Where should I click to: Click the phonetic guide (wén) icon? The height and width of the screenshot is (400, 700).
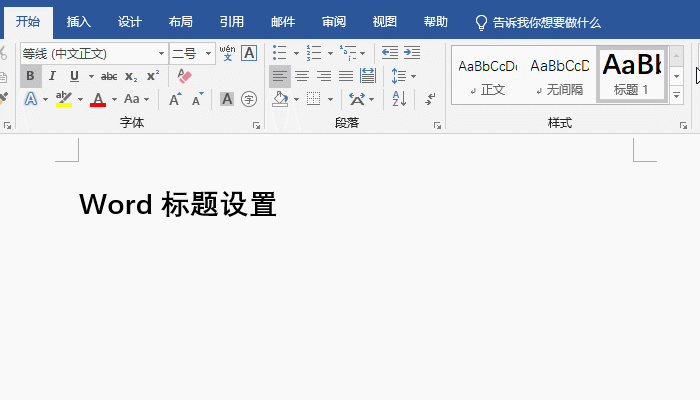[227, 53]
